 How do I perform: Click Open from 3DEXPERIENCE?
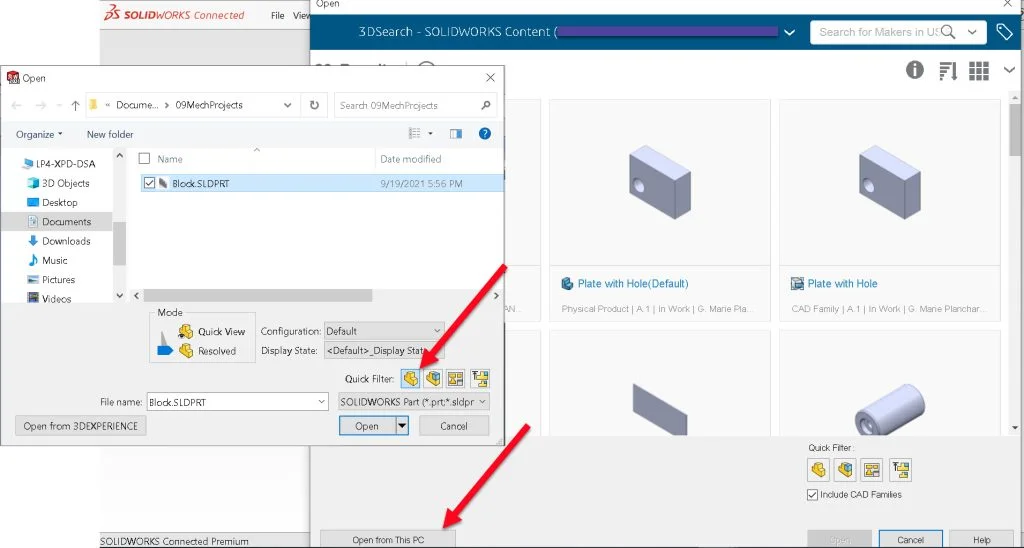80,426
